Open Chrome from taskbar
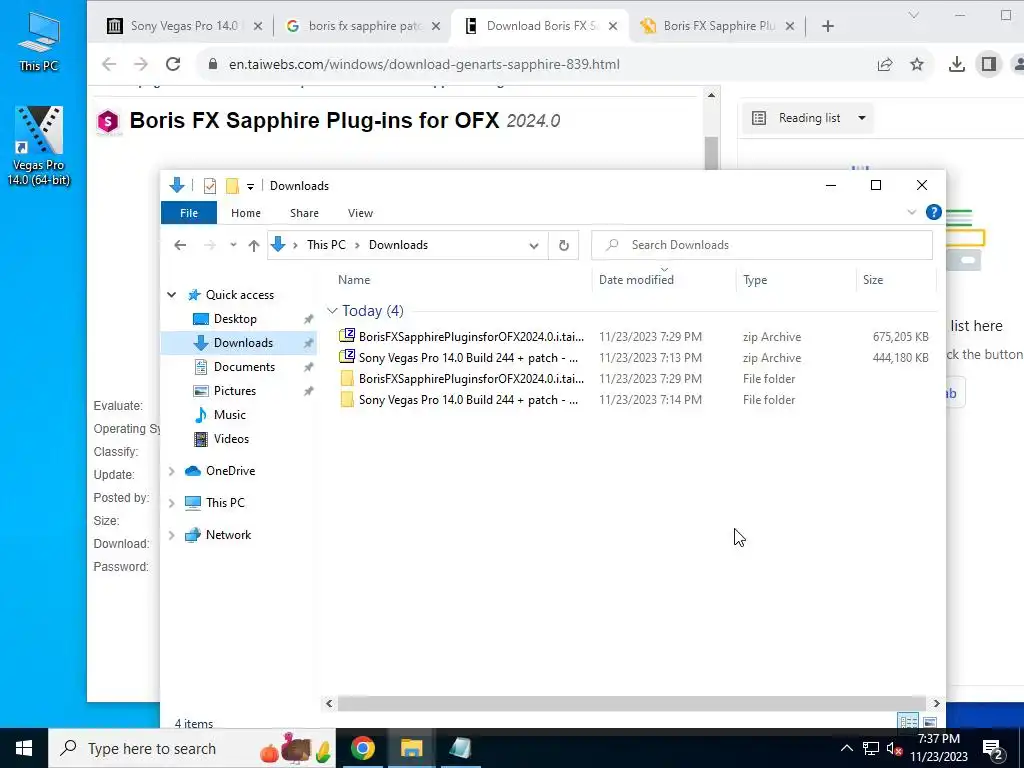Image resolution: width=1024 pixels, height=768 pixels. [x=362, y=748]
